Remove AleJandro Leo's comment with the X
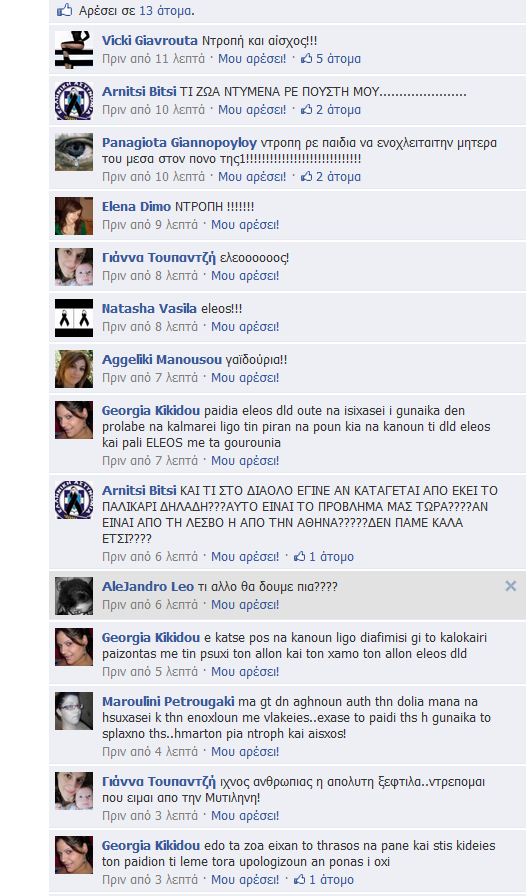531x896 pixels. pos(510,586)
